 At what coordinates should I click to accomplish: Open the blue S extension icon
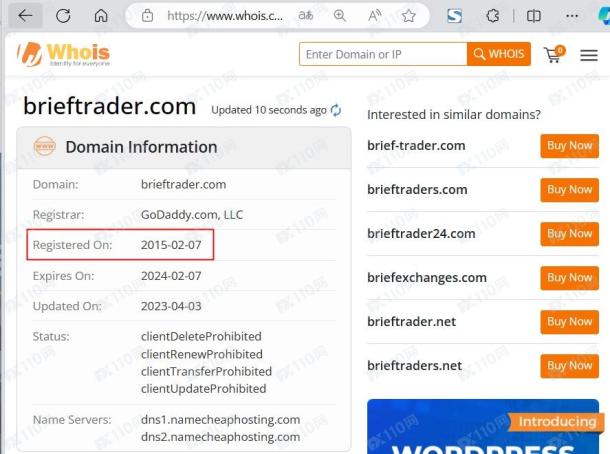pyautogui.click(x=454, y=16)
